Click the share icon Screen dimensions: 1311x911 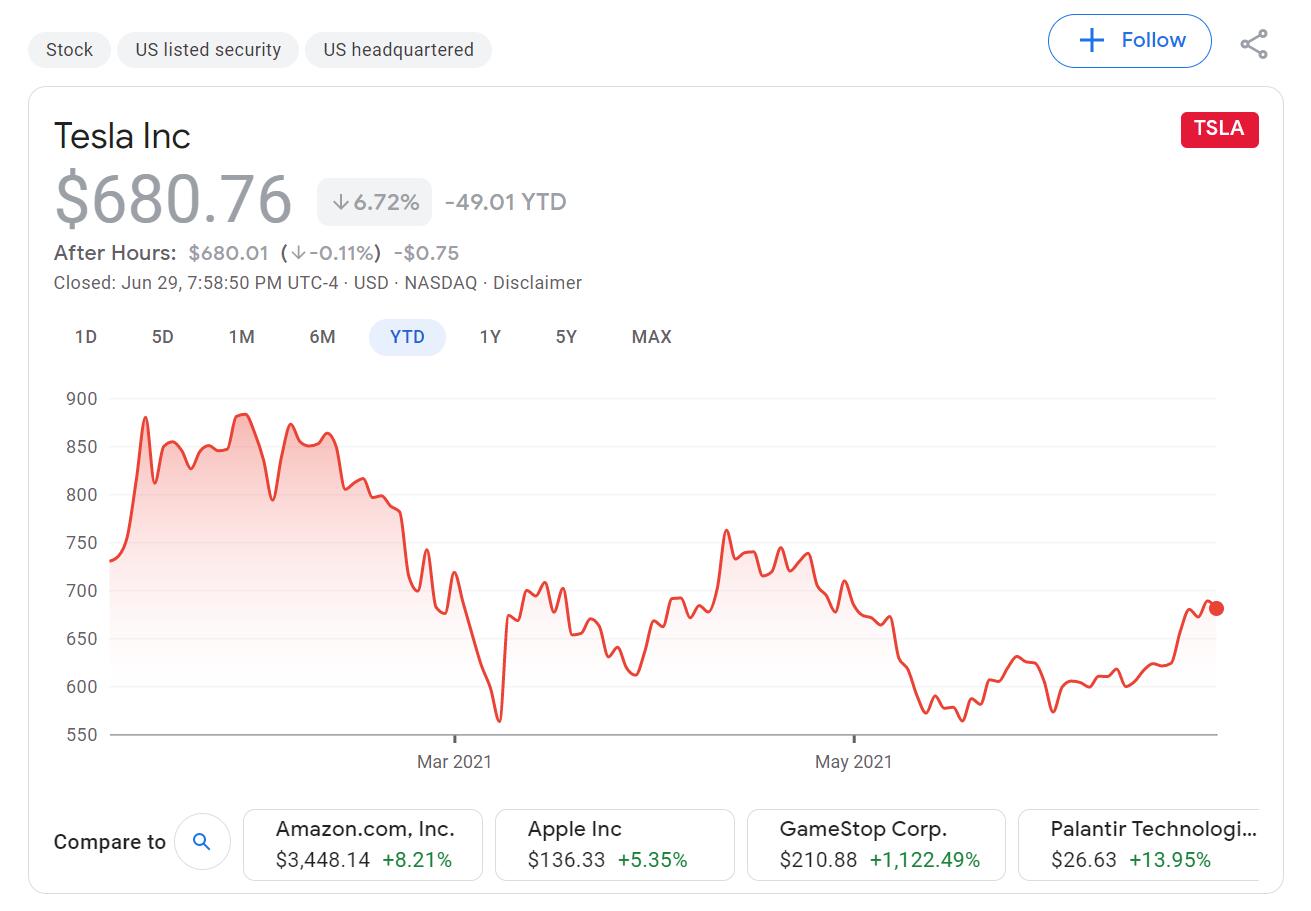[1253, 42]
